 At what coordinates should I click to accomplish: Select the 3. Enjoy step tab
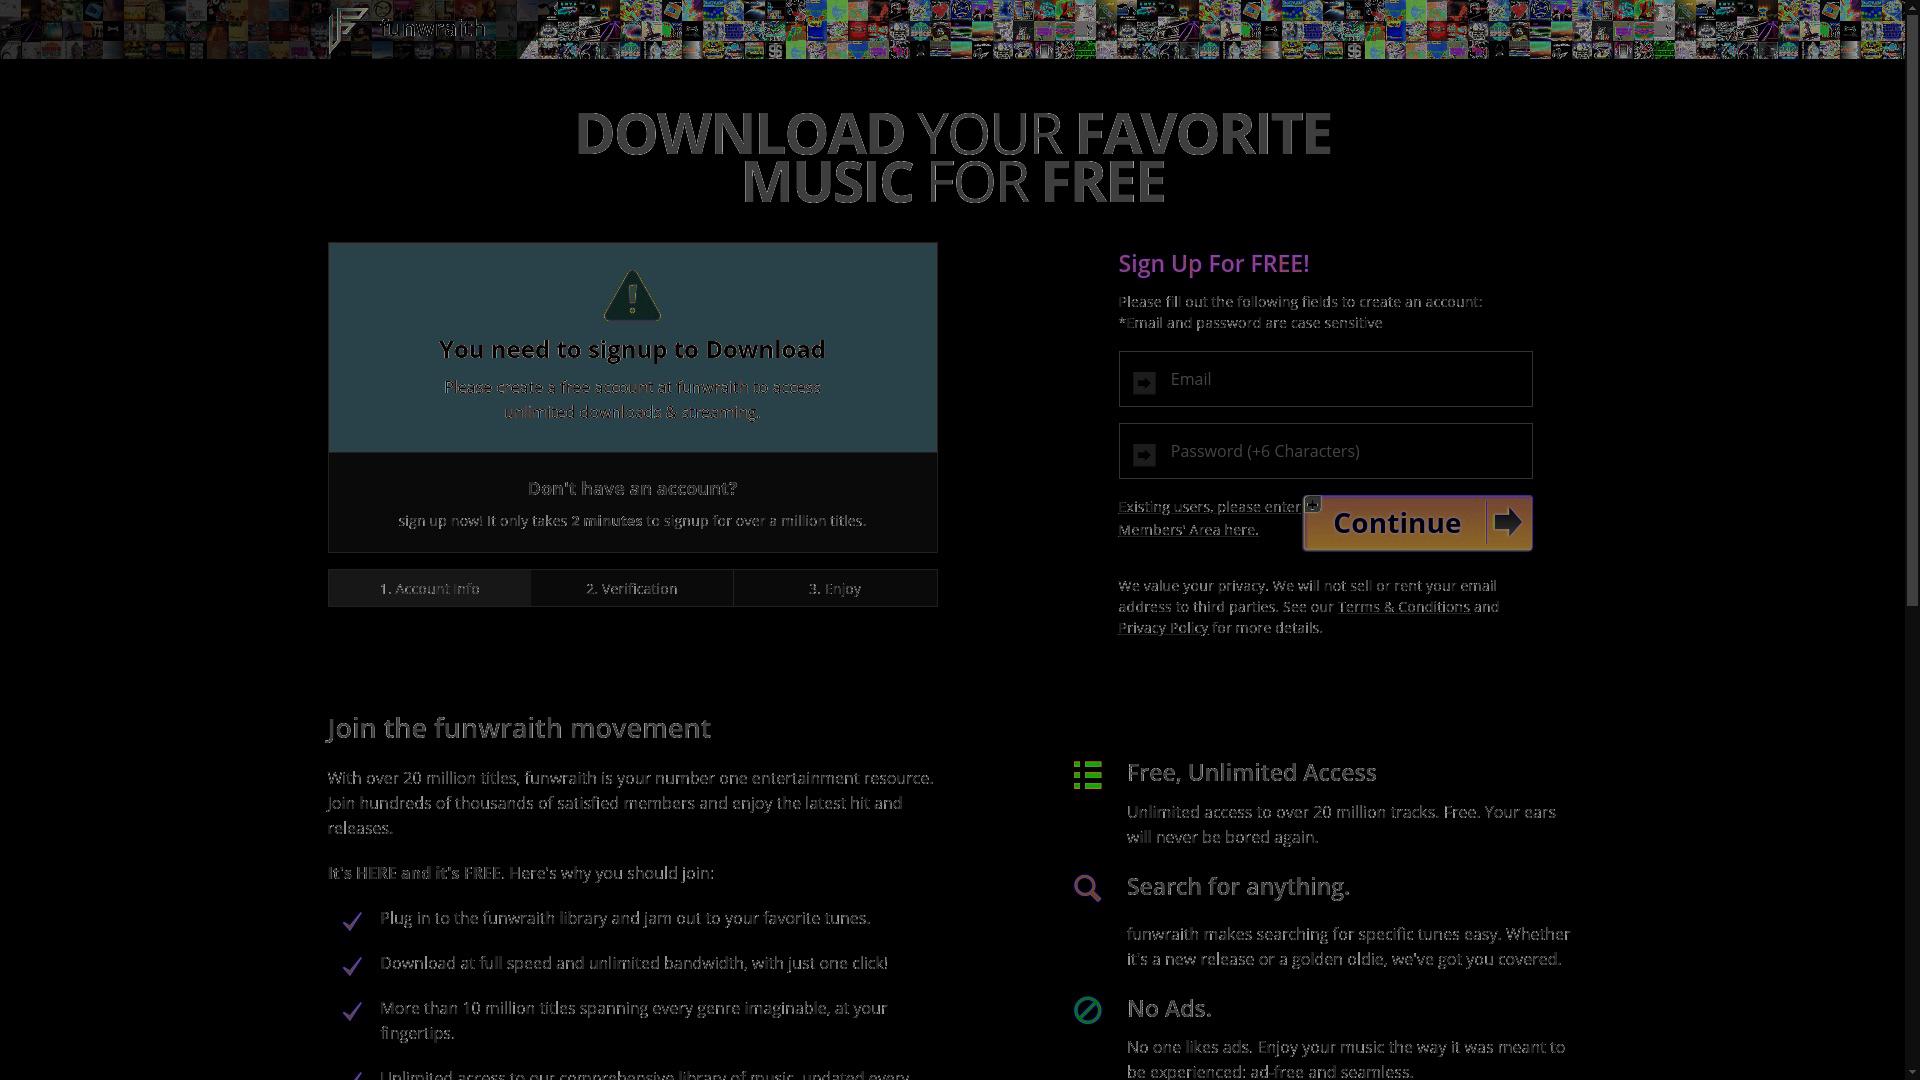[x=835, y=588]
